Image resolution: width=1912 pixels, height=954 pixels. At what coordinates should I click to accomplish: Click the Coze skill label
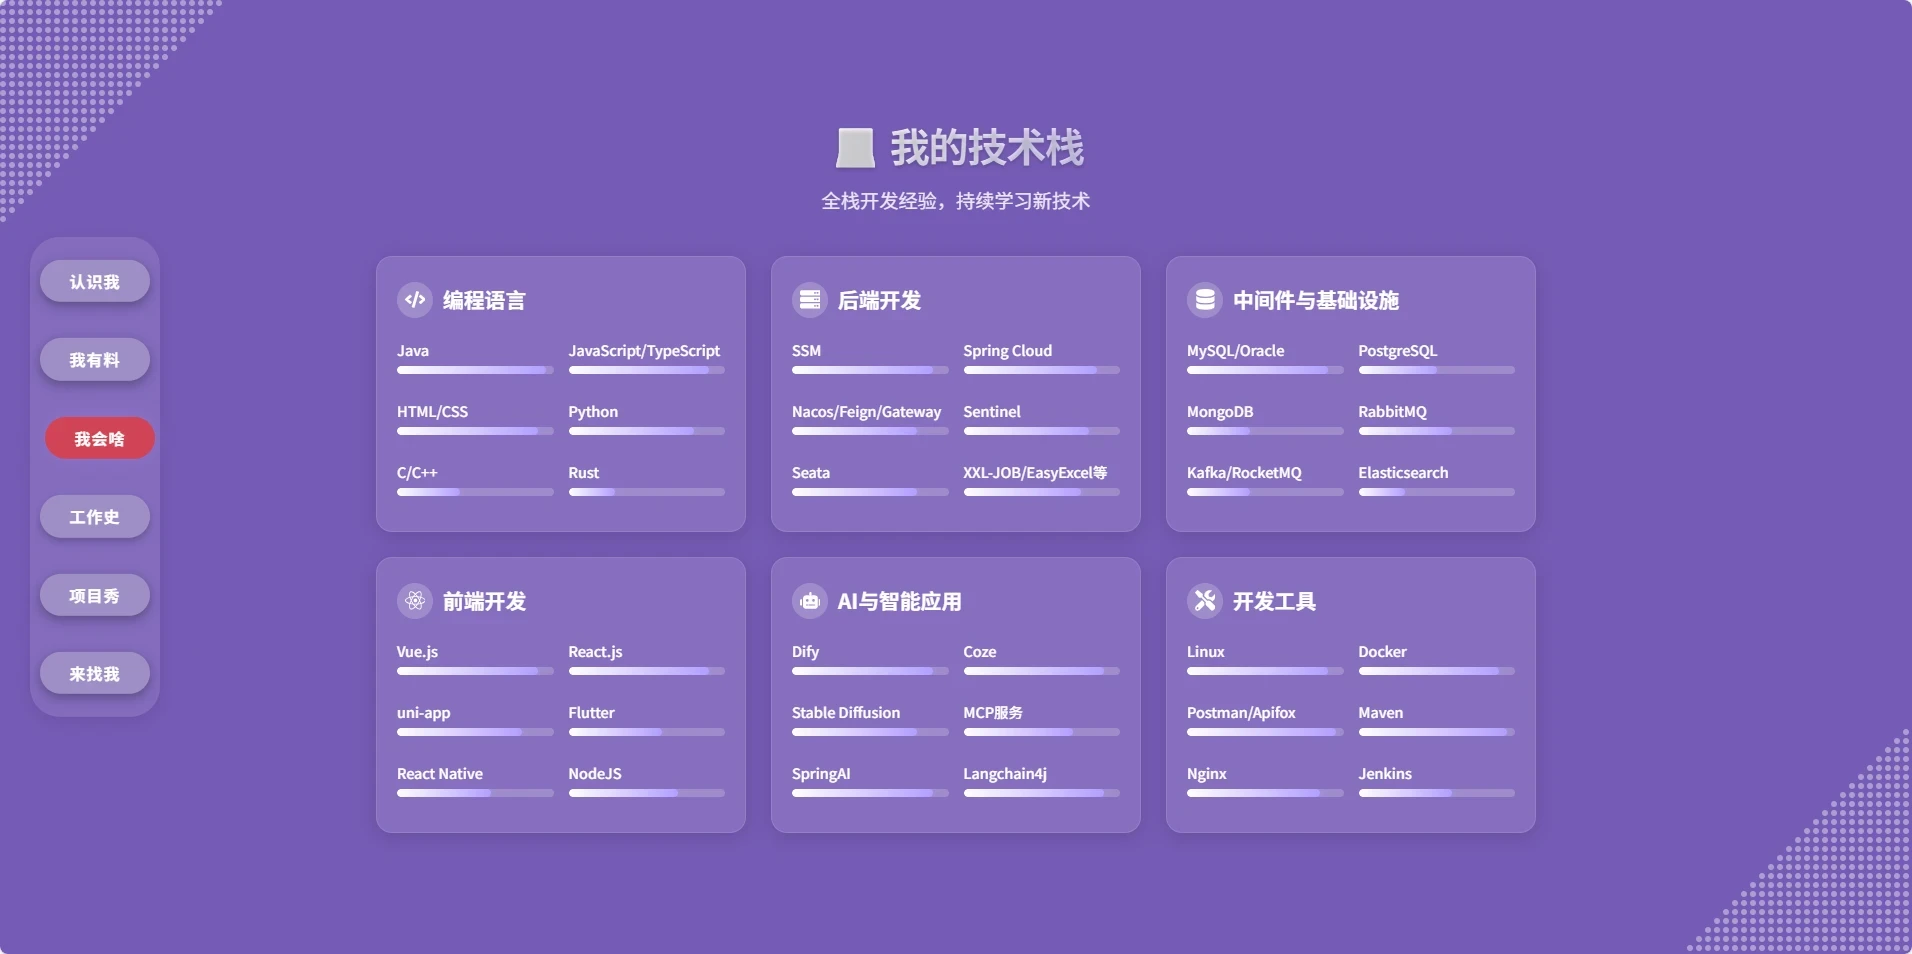(x=980, y=652)
